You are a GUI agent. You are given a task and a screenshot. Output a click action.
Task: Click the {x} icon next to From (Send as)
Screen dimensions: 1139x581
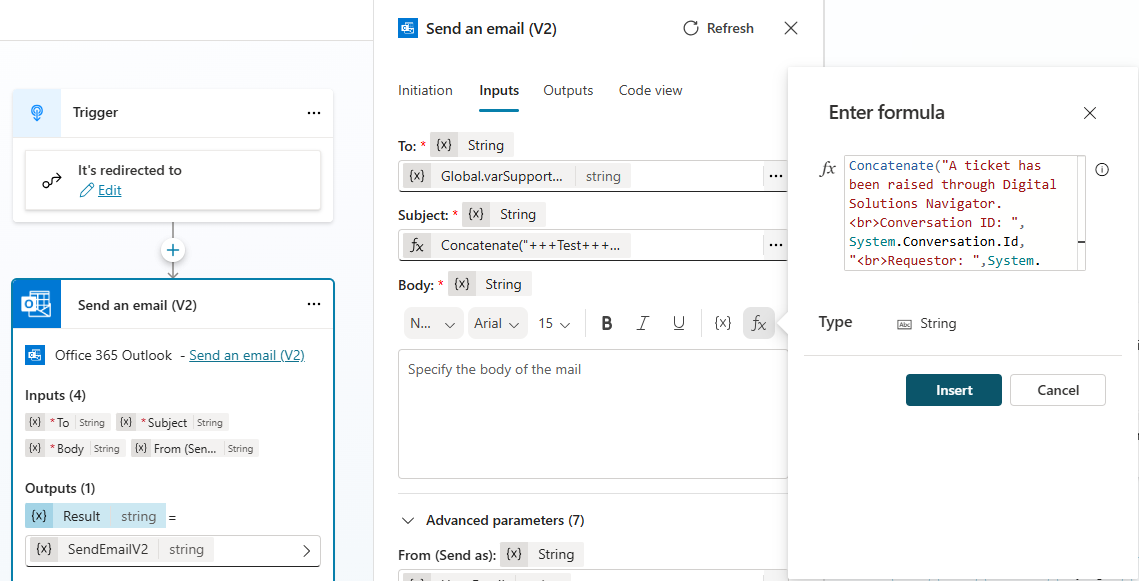pos(514,554)
